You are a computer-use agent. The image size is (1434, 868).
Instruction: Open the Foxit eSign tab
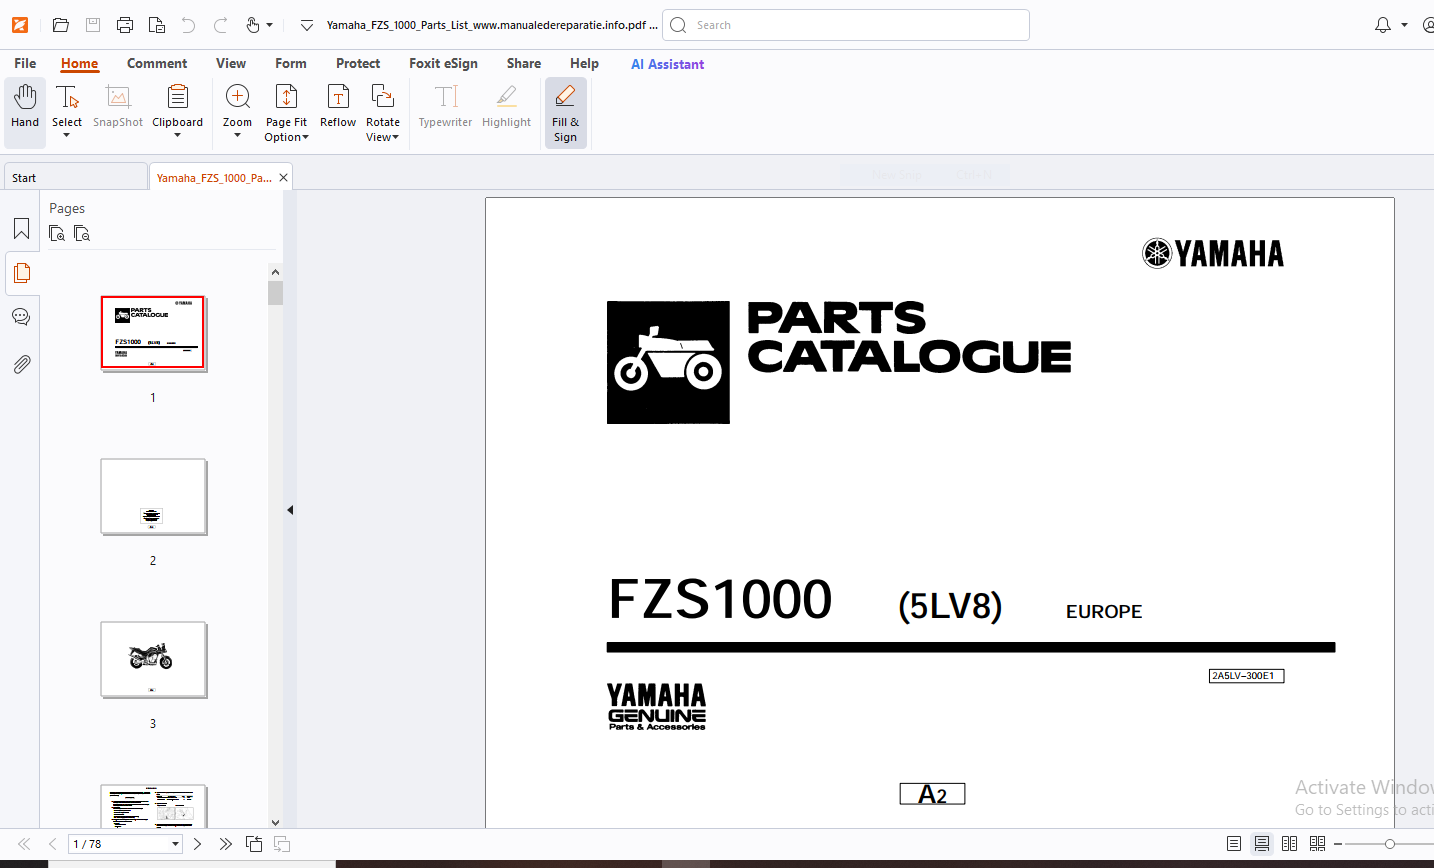[x=443, y=63]
